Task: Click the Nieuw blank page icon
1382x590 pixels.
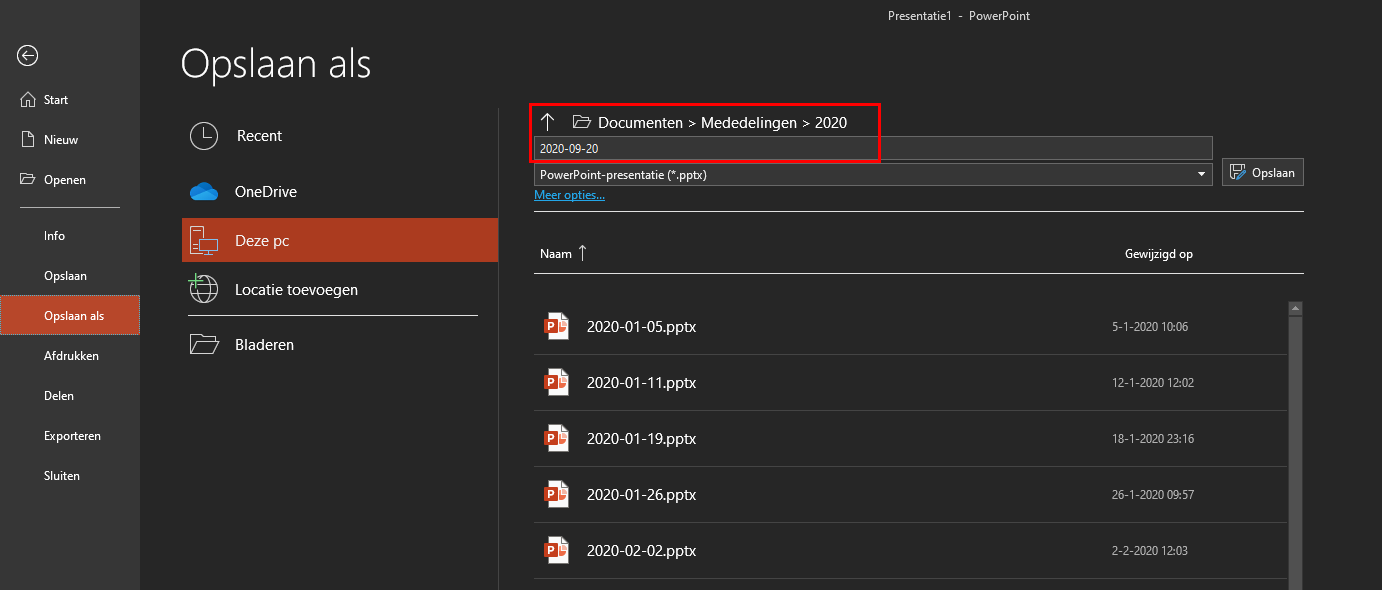Action: (x=28, y=140)
